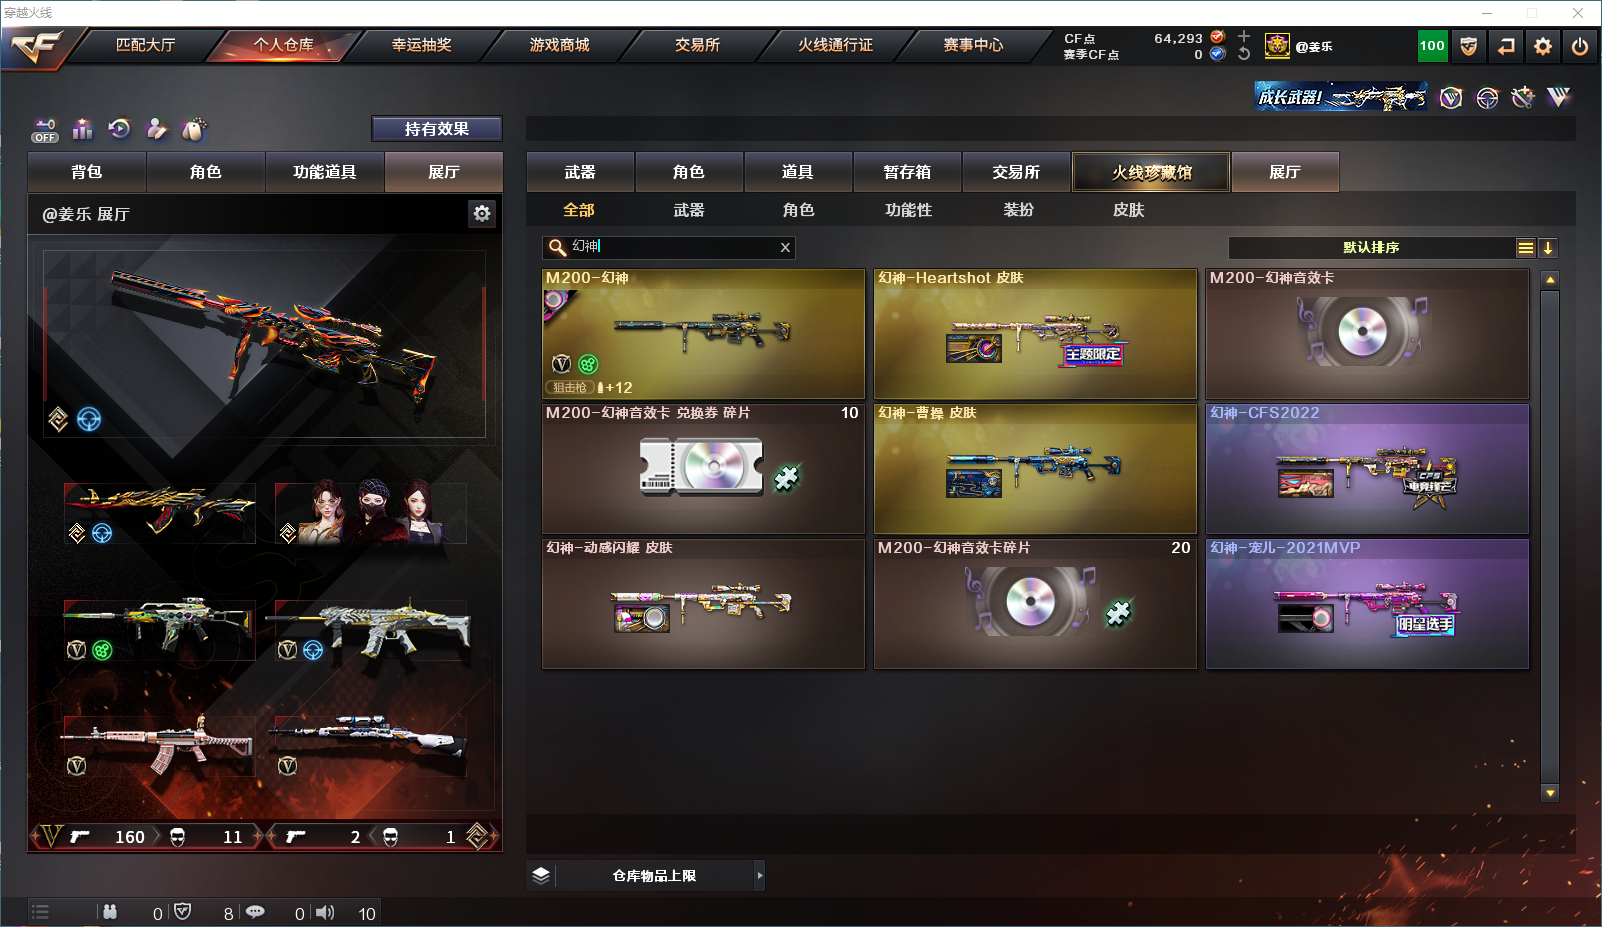Screen dimensions: 1602x927
Task: Click the return arrow icon
Action: coord(1506,46)
